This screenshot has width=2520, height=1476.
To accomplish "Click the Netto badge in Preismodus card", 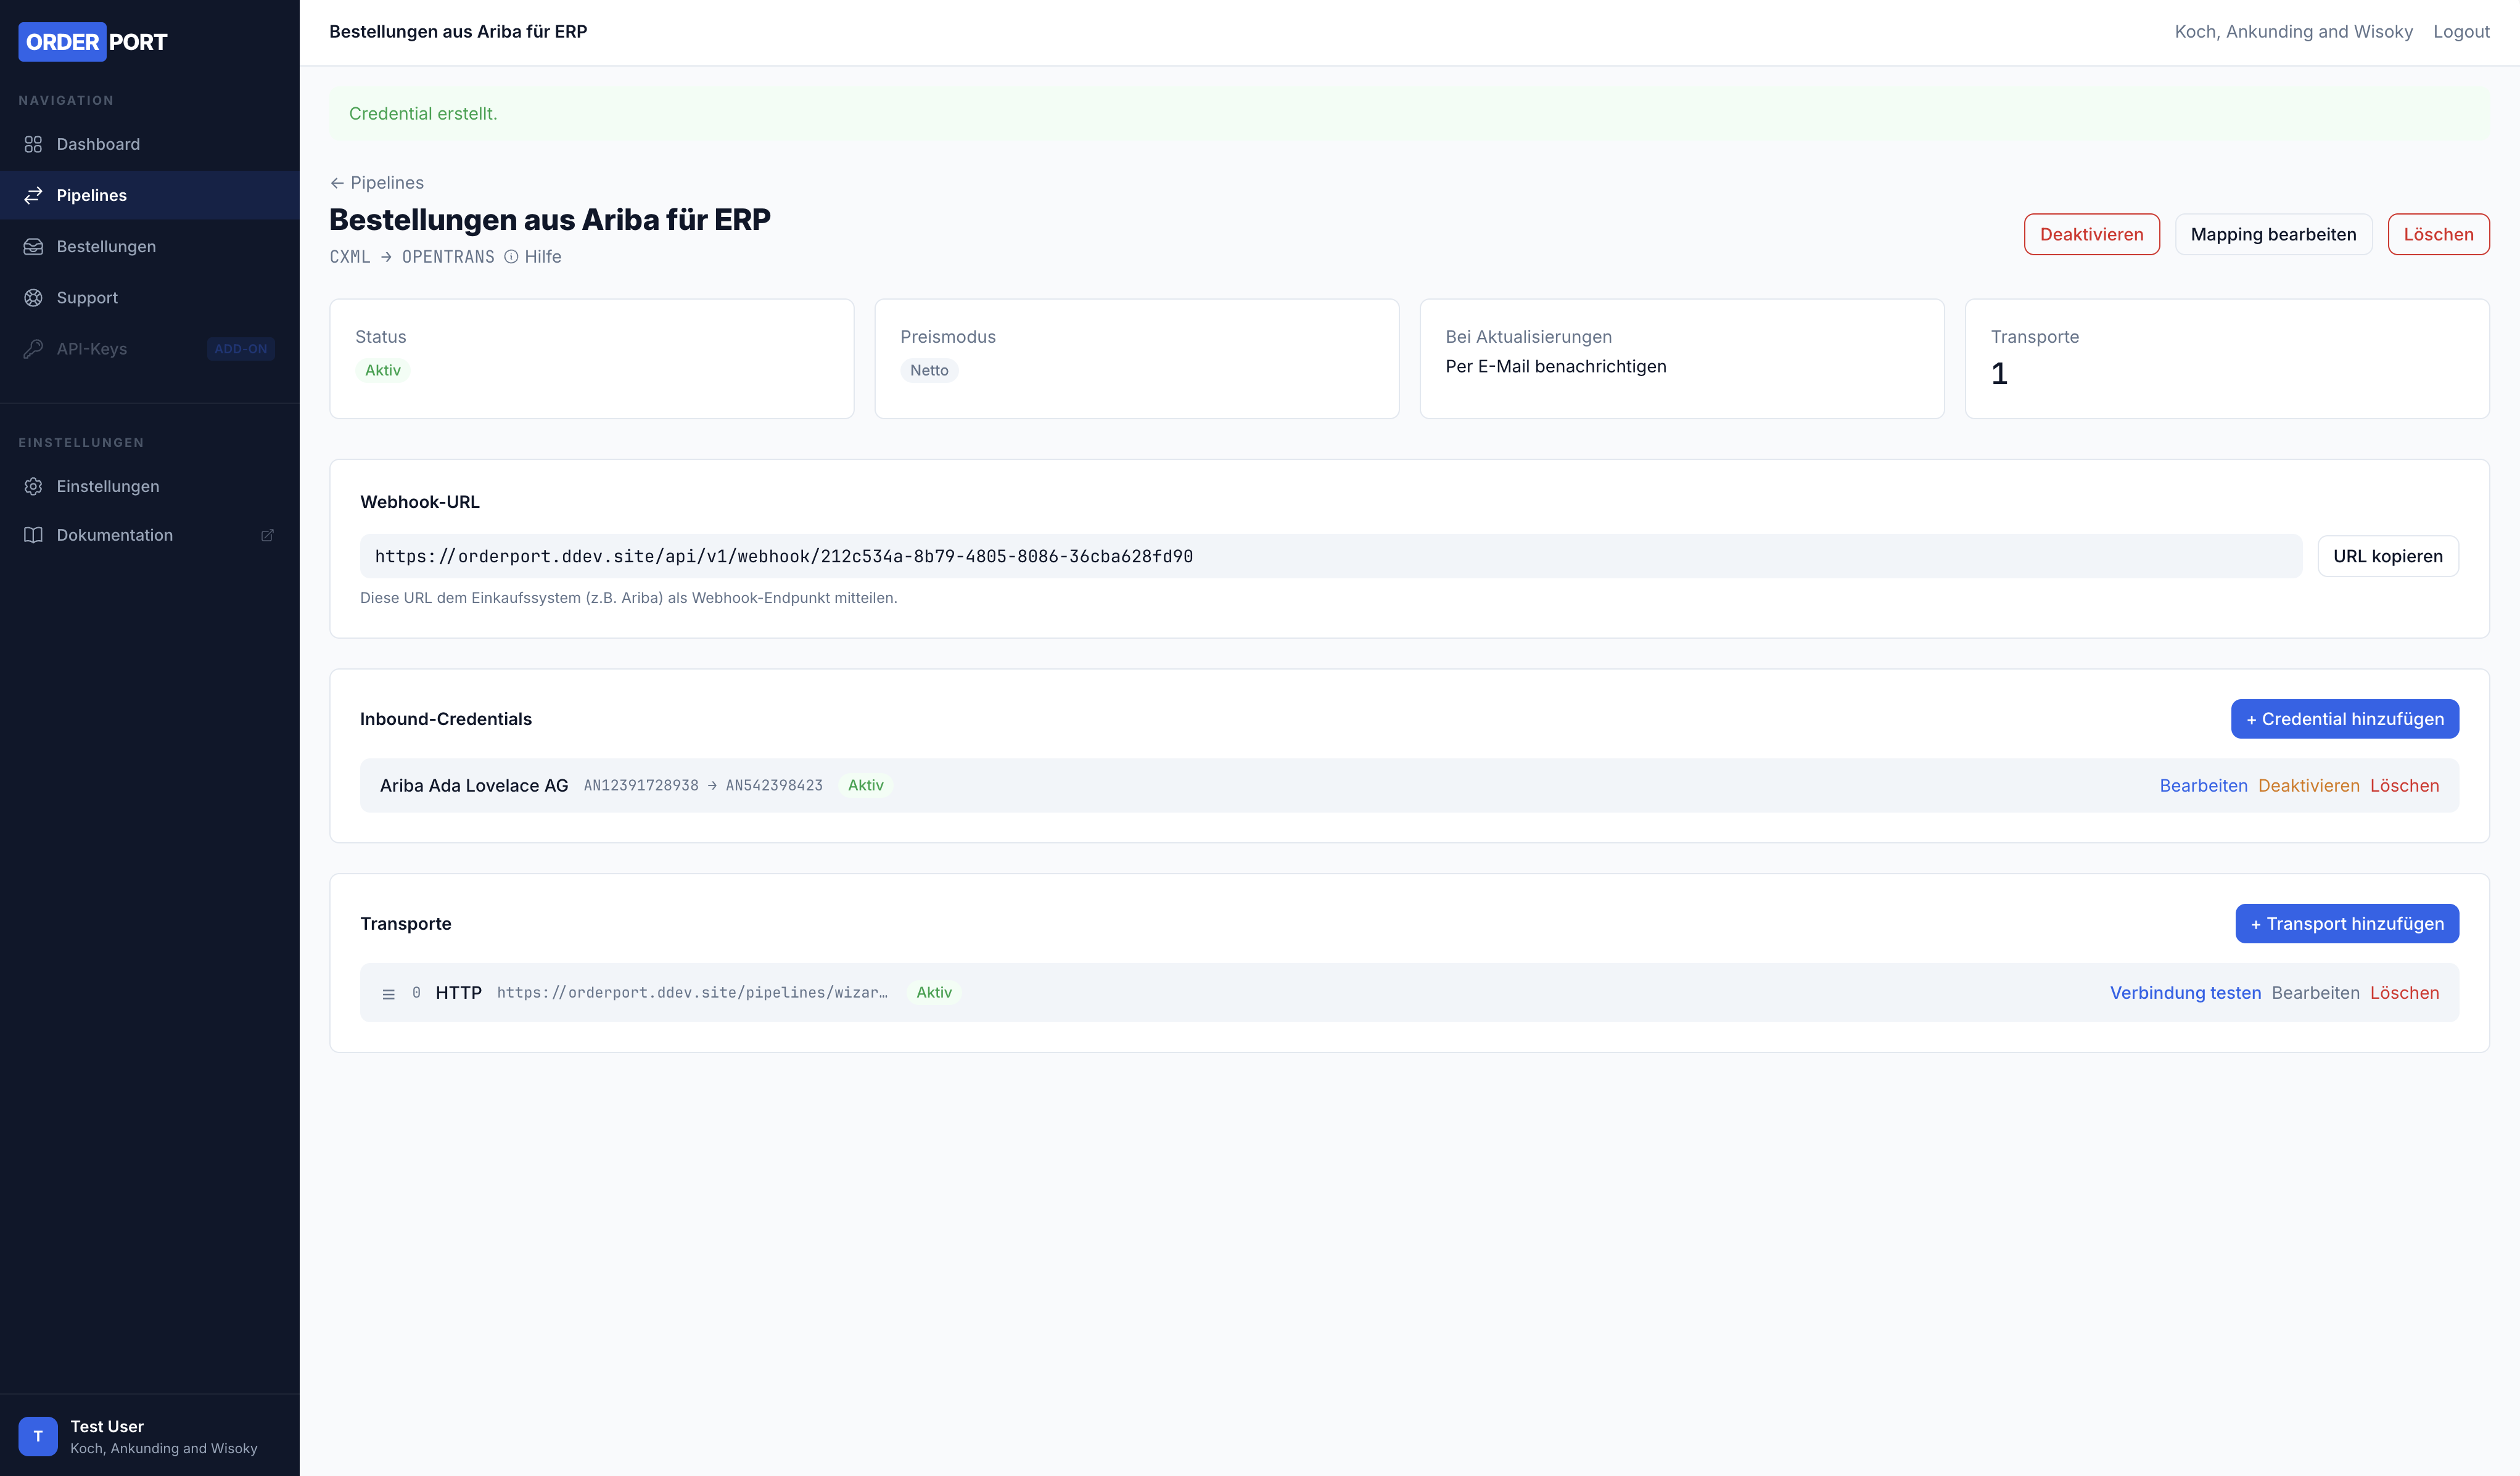I will click(x=929, y=370).
